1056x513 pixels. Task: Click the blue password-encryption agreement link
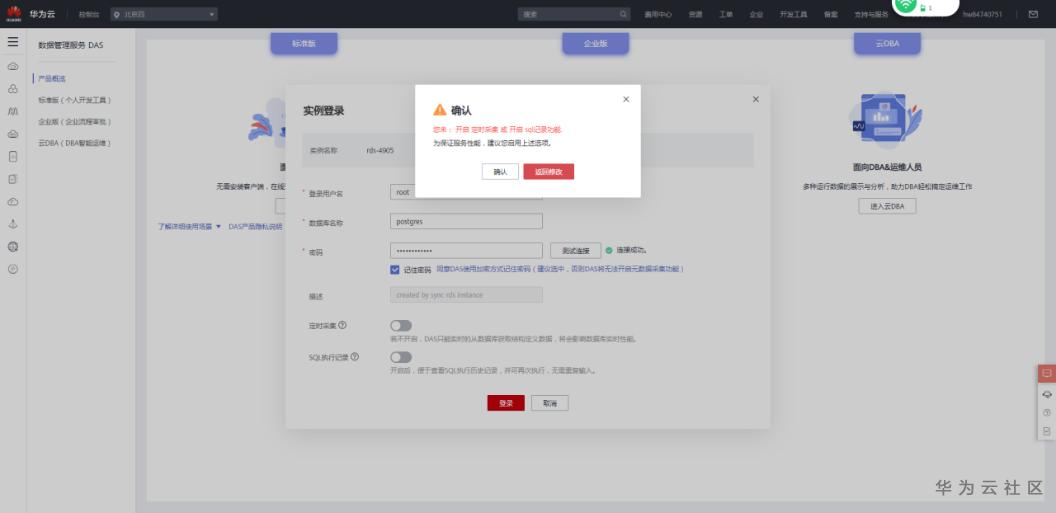[x=560, y=269]
